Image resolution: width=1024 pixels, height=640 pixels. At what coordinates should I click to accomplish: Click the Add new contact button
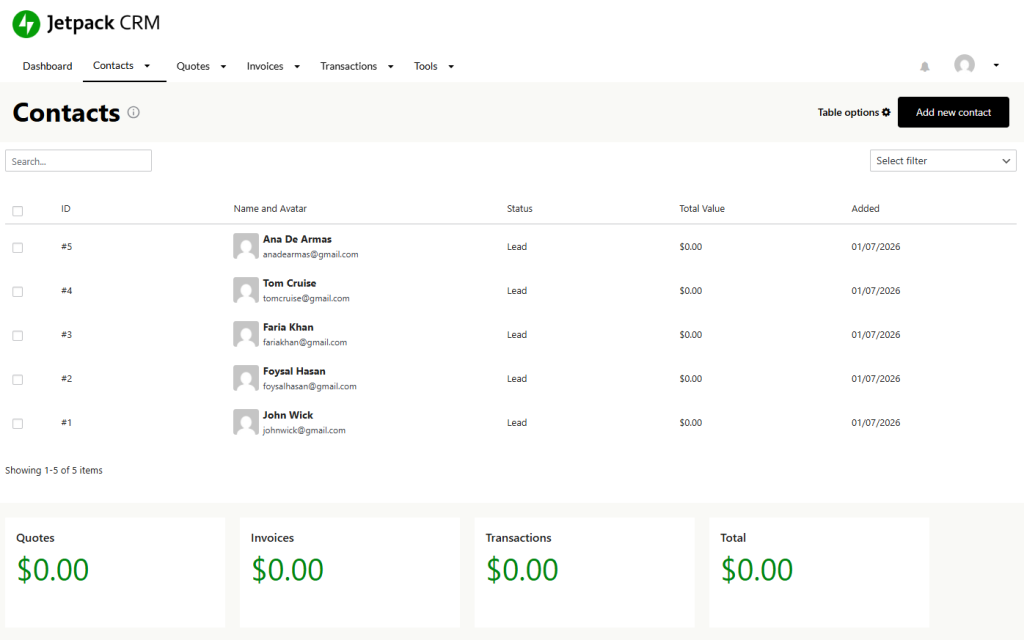pos(953,112)
